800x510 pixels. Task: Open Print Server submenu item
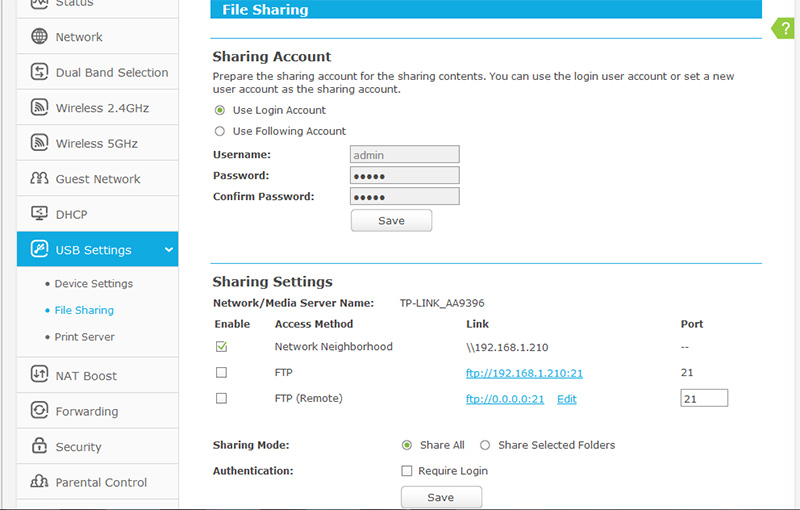pyautogui.click(x=84, y=337)
